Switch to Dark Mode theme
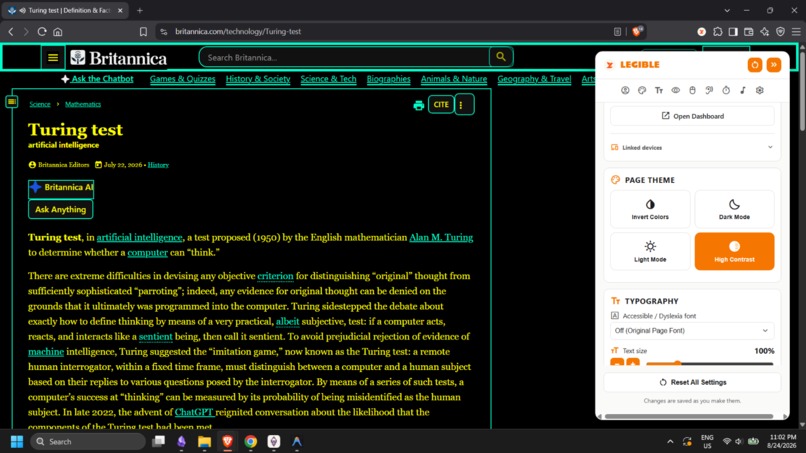Screen dimensions: 806x453 pyautogui.click(x=734, y=209)
